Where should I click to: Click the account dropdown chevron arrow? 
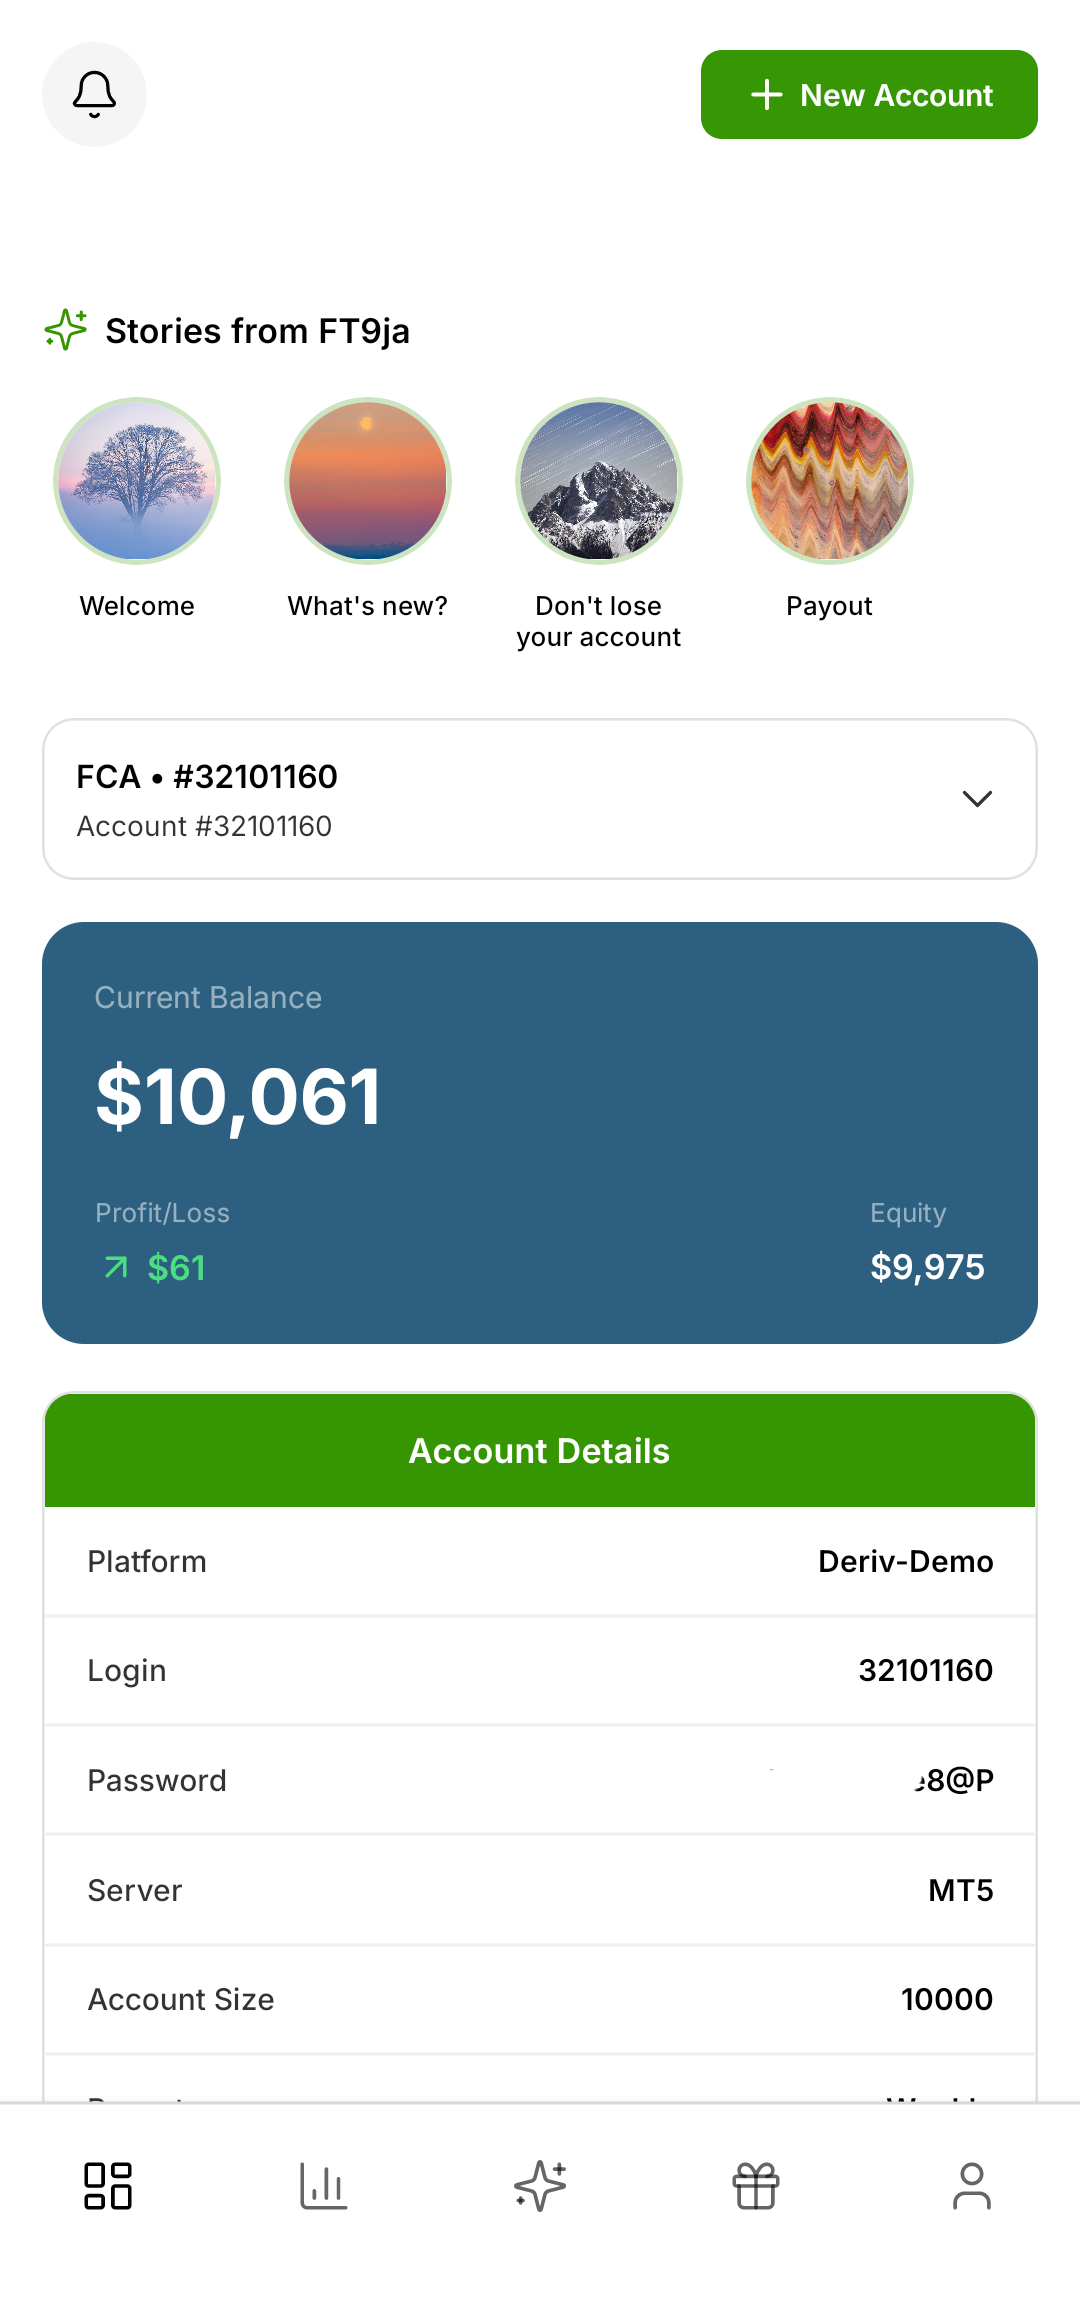click(977, 799)
